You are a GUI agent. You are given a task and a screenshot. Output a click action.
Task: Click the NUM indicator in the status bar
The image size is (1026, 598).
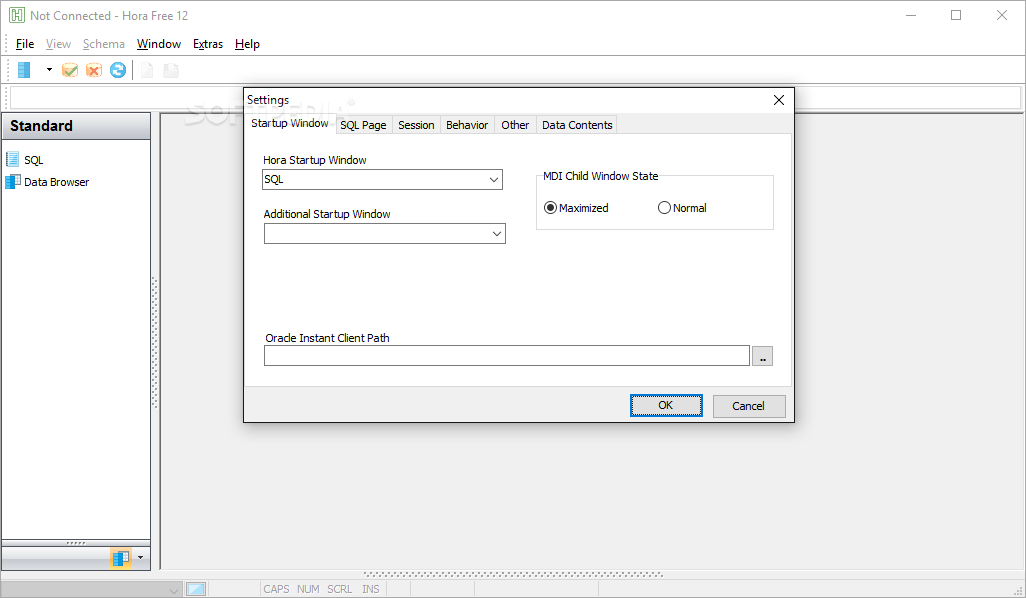pos(308,589)
